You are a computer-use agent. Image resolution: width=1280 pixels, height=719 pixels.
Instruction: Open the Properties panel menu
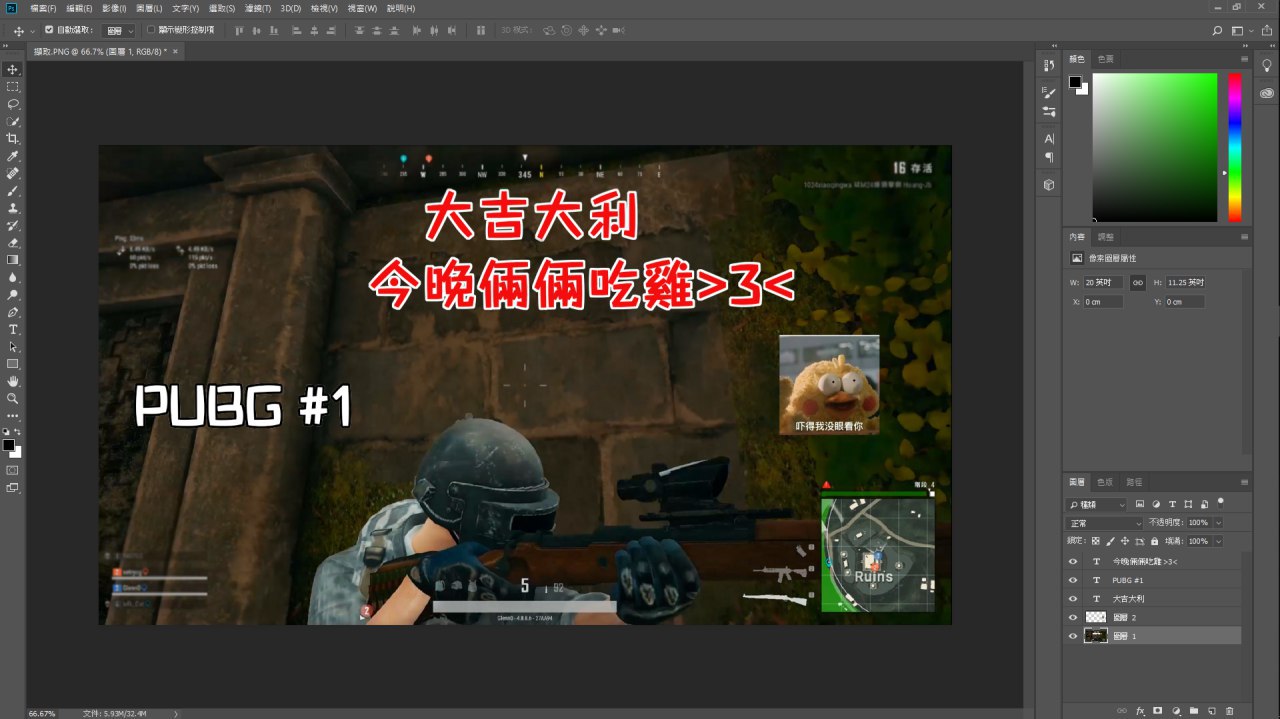(1244, 237)
